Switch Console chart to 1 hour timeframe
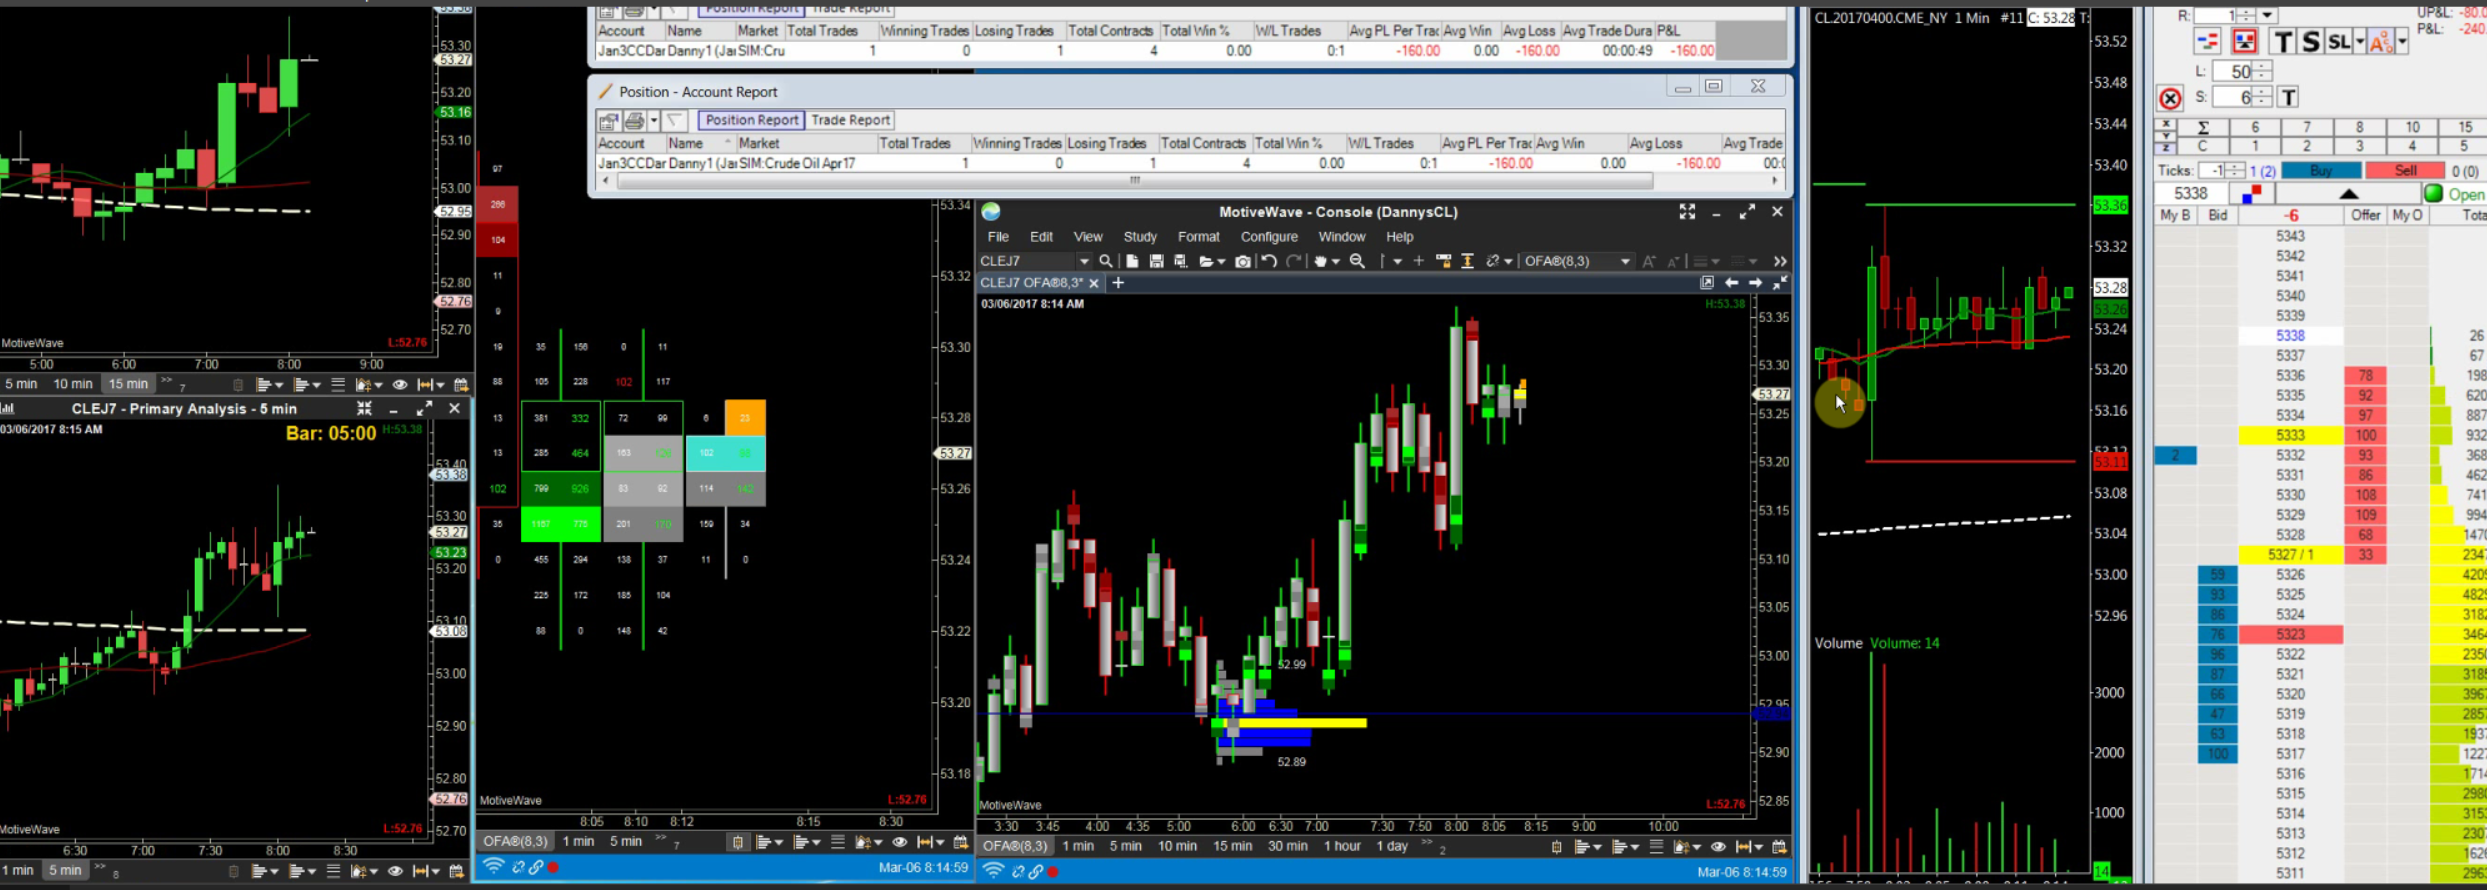The width and height of the screenshot is (2487, 890). (x=1342, y=846)
